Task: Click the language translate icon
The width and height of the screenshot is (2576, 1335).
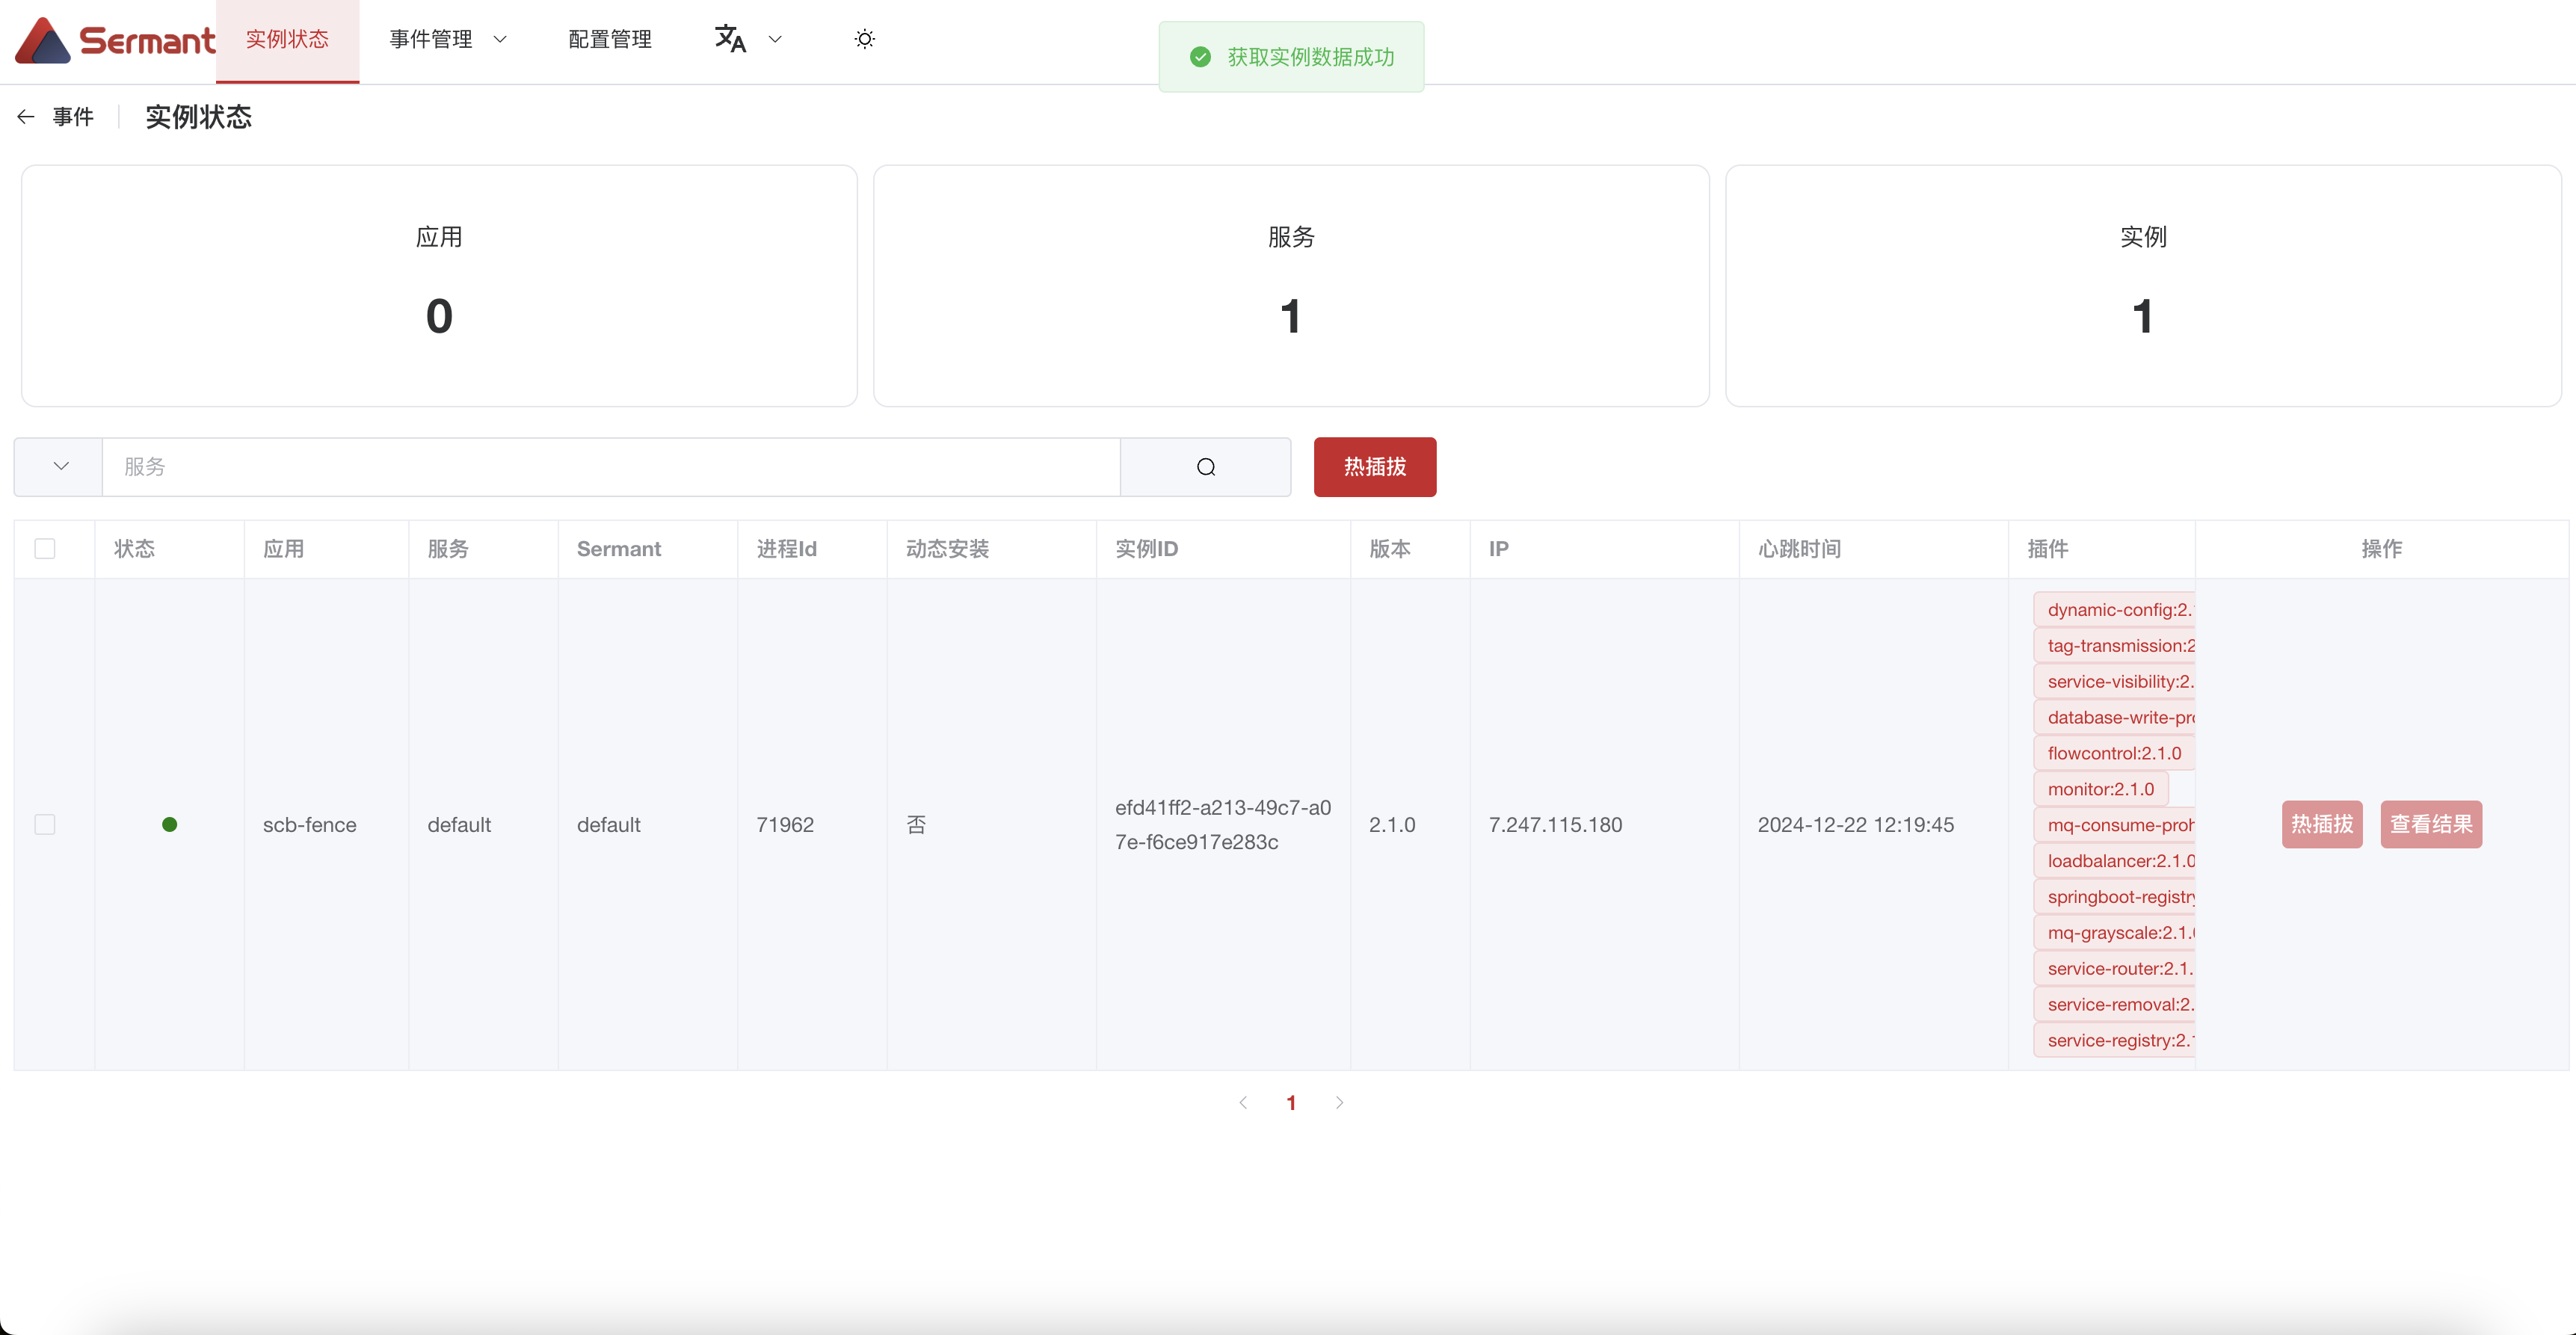Action: point(730,39)
